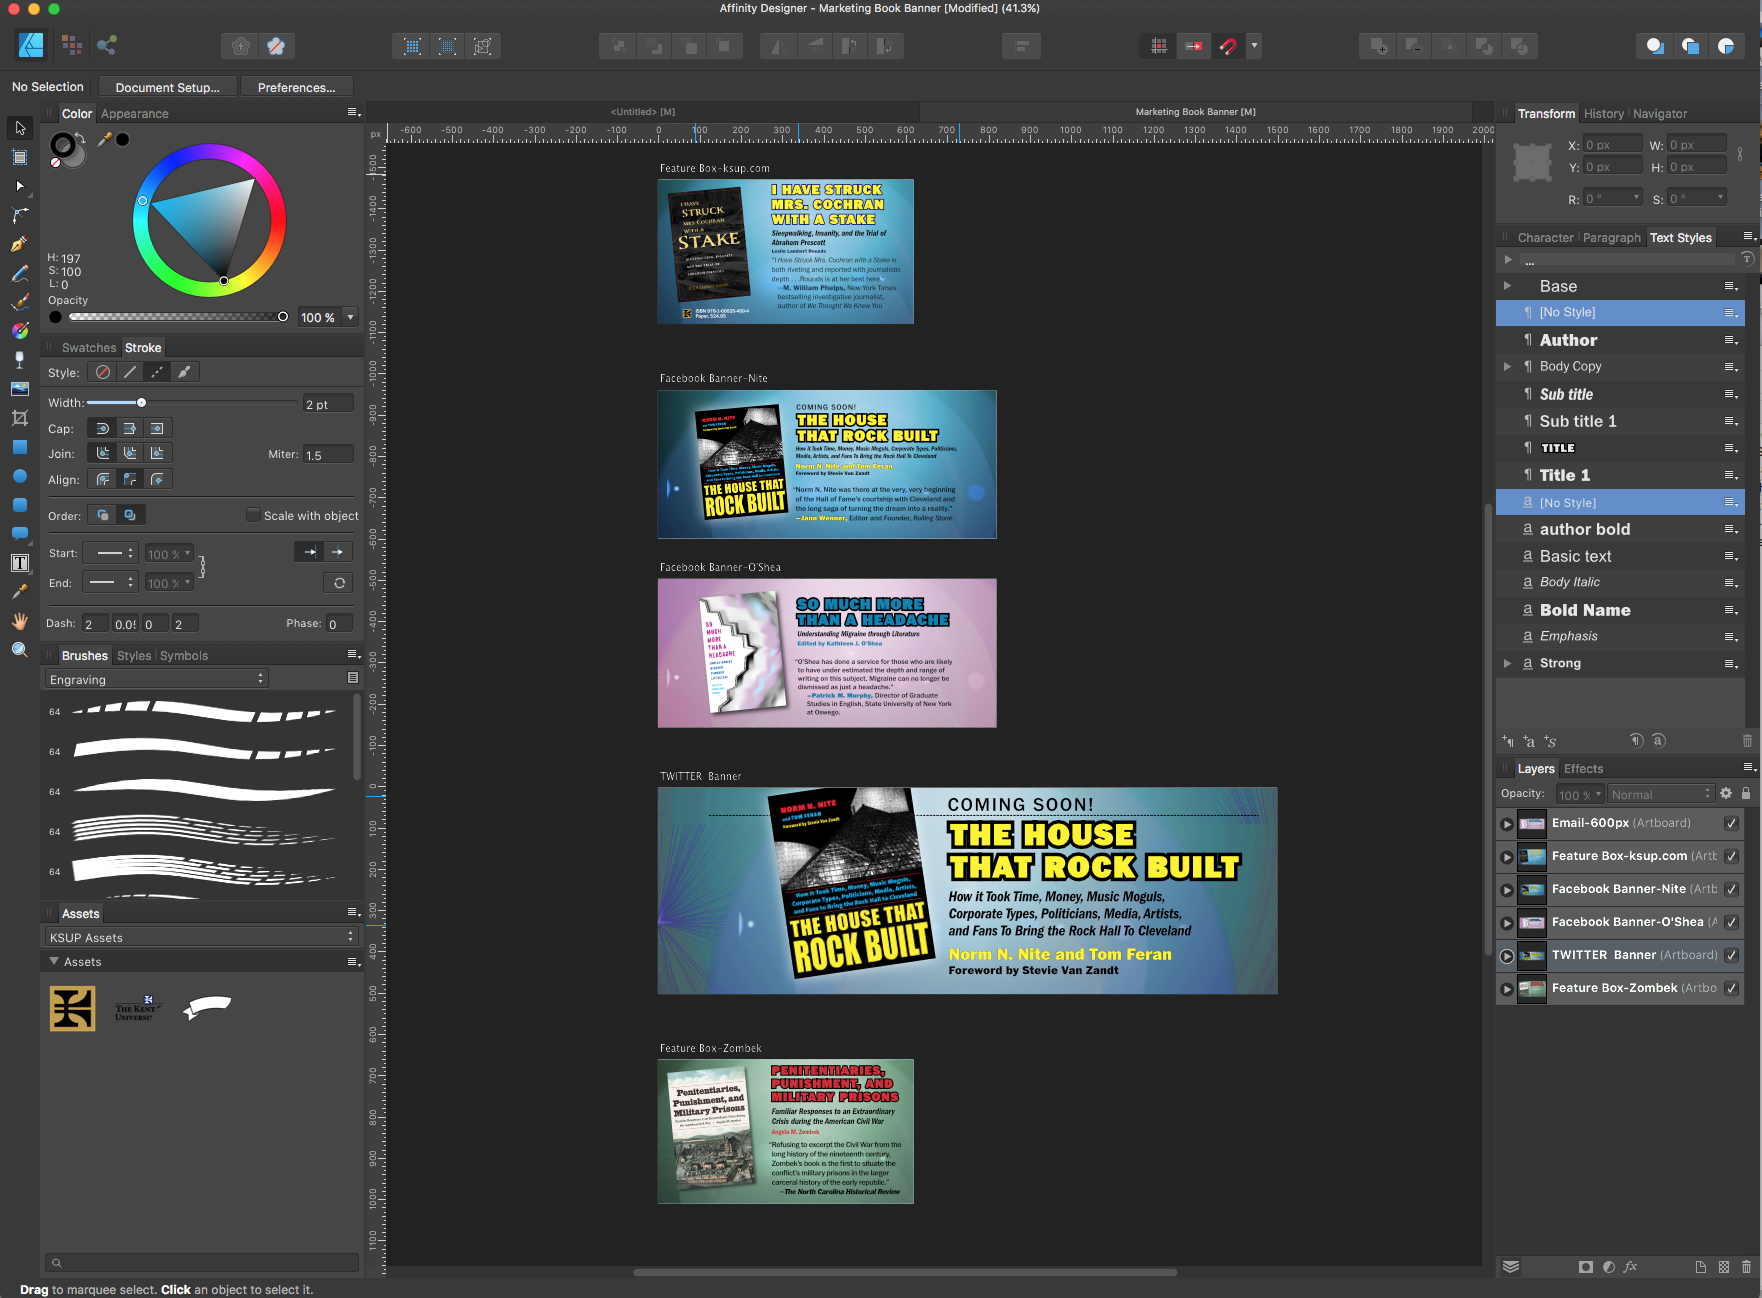This screenshot has width=1762, height=1298.
Task: Click the assets search field
Action: pos(202,1262)
